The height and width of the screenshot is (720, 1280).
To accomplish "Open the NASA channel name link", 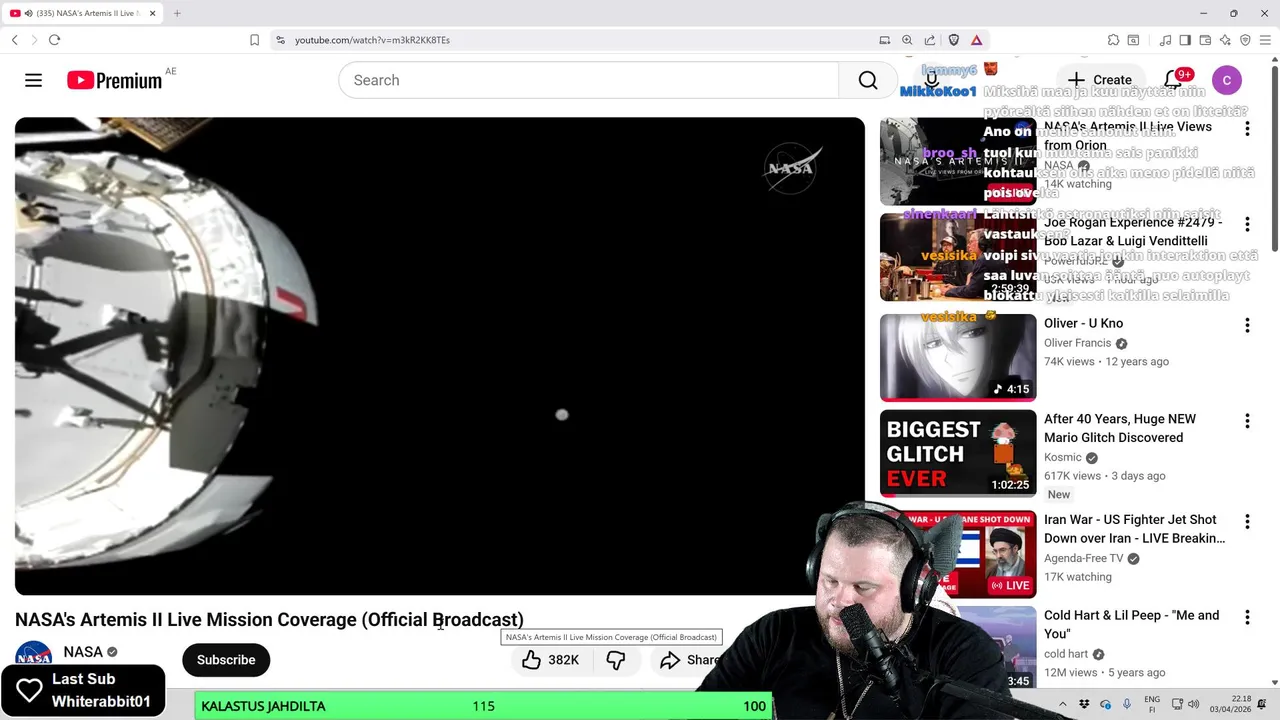I will [83, 652].
